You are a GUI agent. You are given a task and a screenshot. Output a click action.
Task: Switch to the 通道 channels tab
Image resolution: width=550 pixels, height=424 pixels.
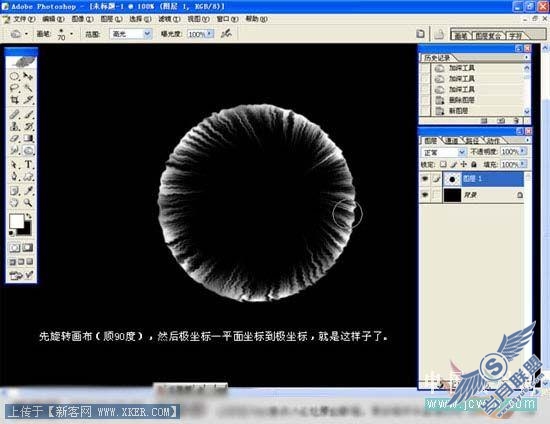click(451, 141)
